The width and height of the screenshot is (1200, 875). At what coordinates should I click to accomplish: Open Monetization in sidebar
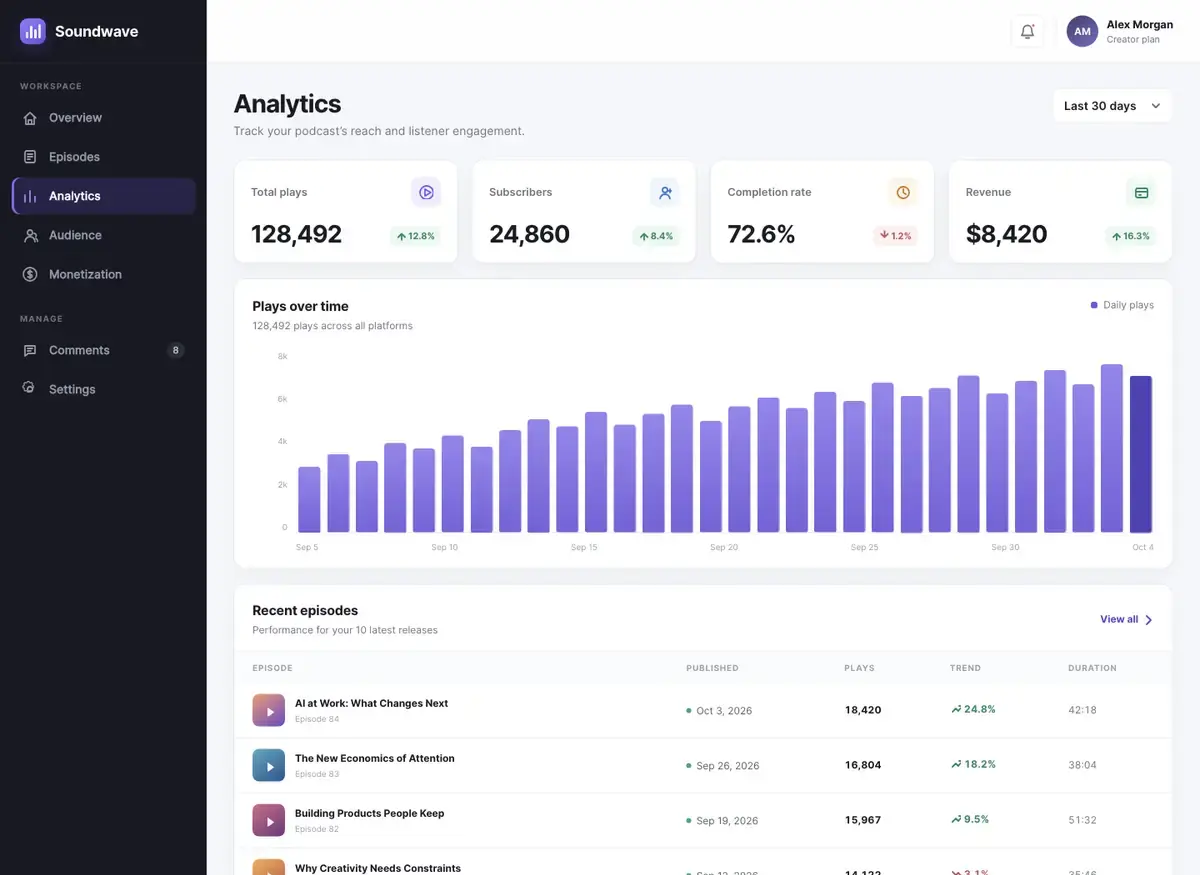[x=104, y=274]
